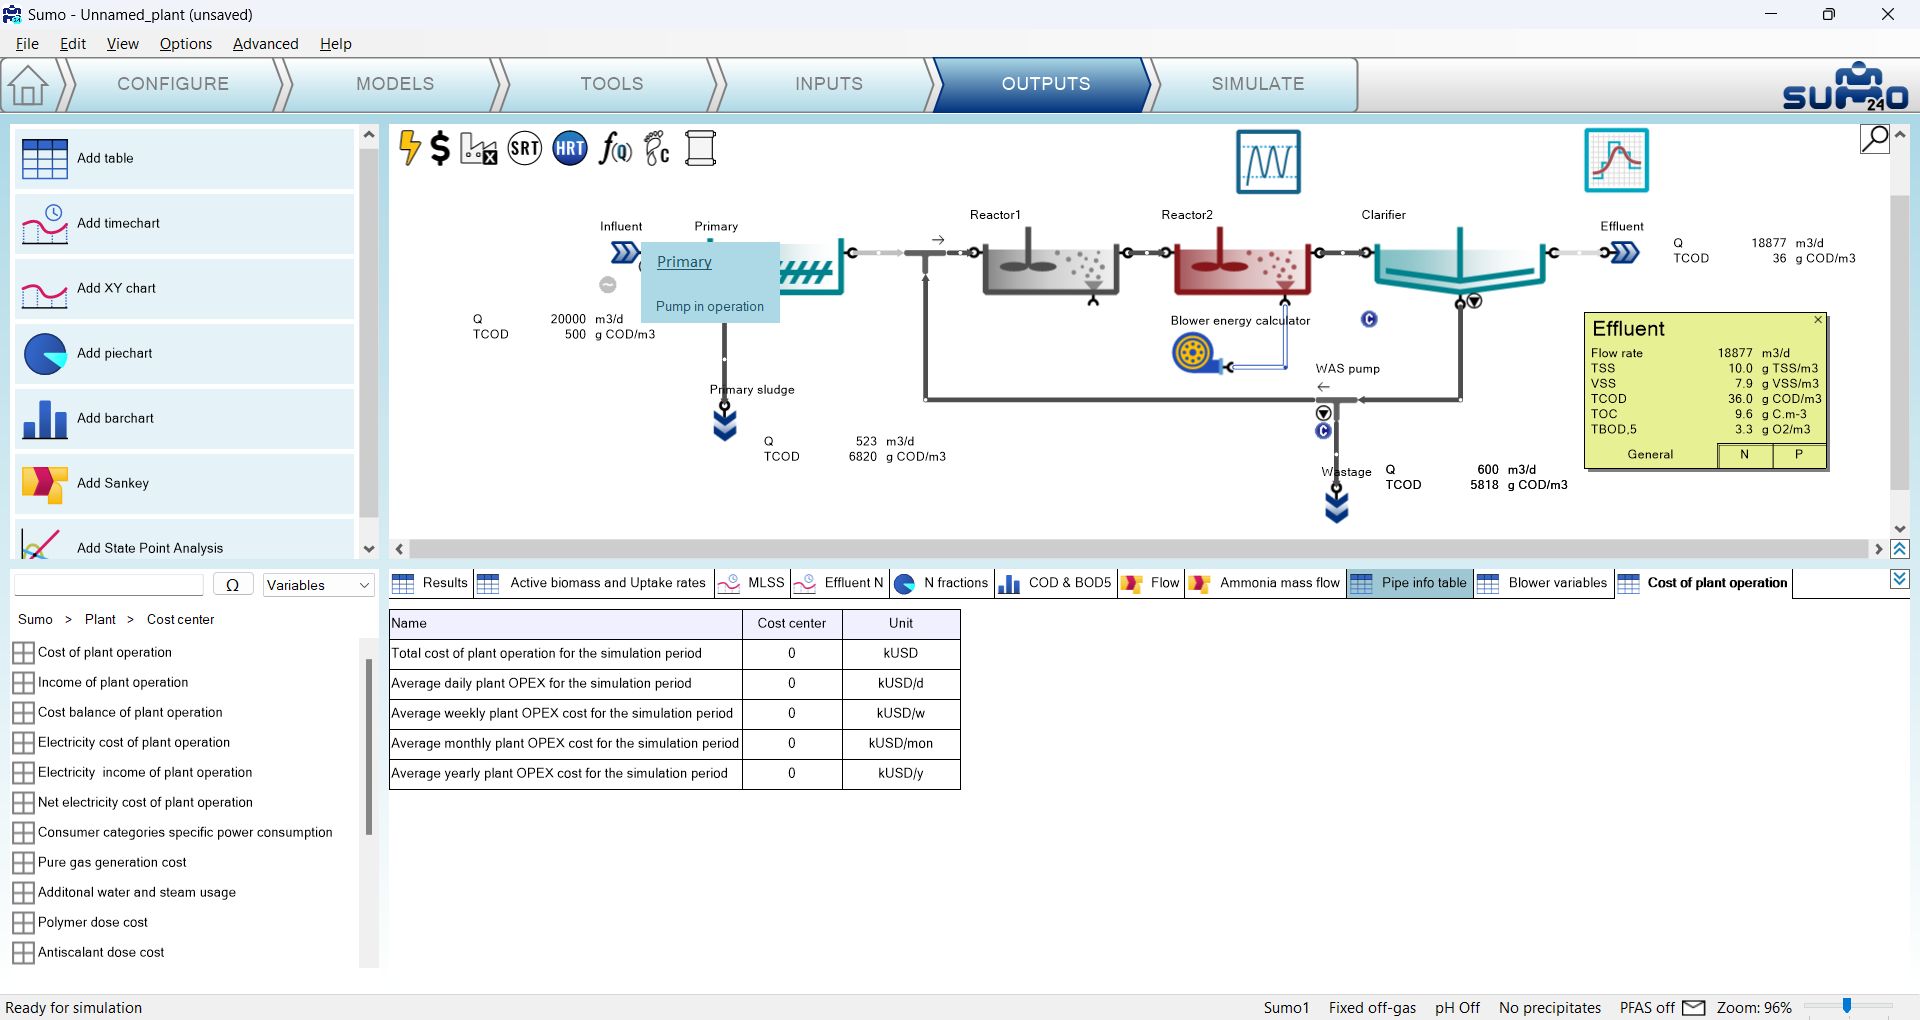This screenshot has width=1920, height=1020.
Task: Click the variable search input field
Action: (x=109, y=585)
